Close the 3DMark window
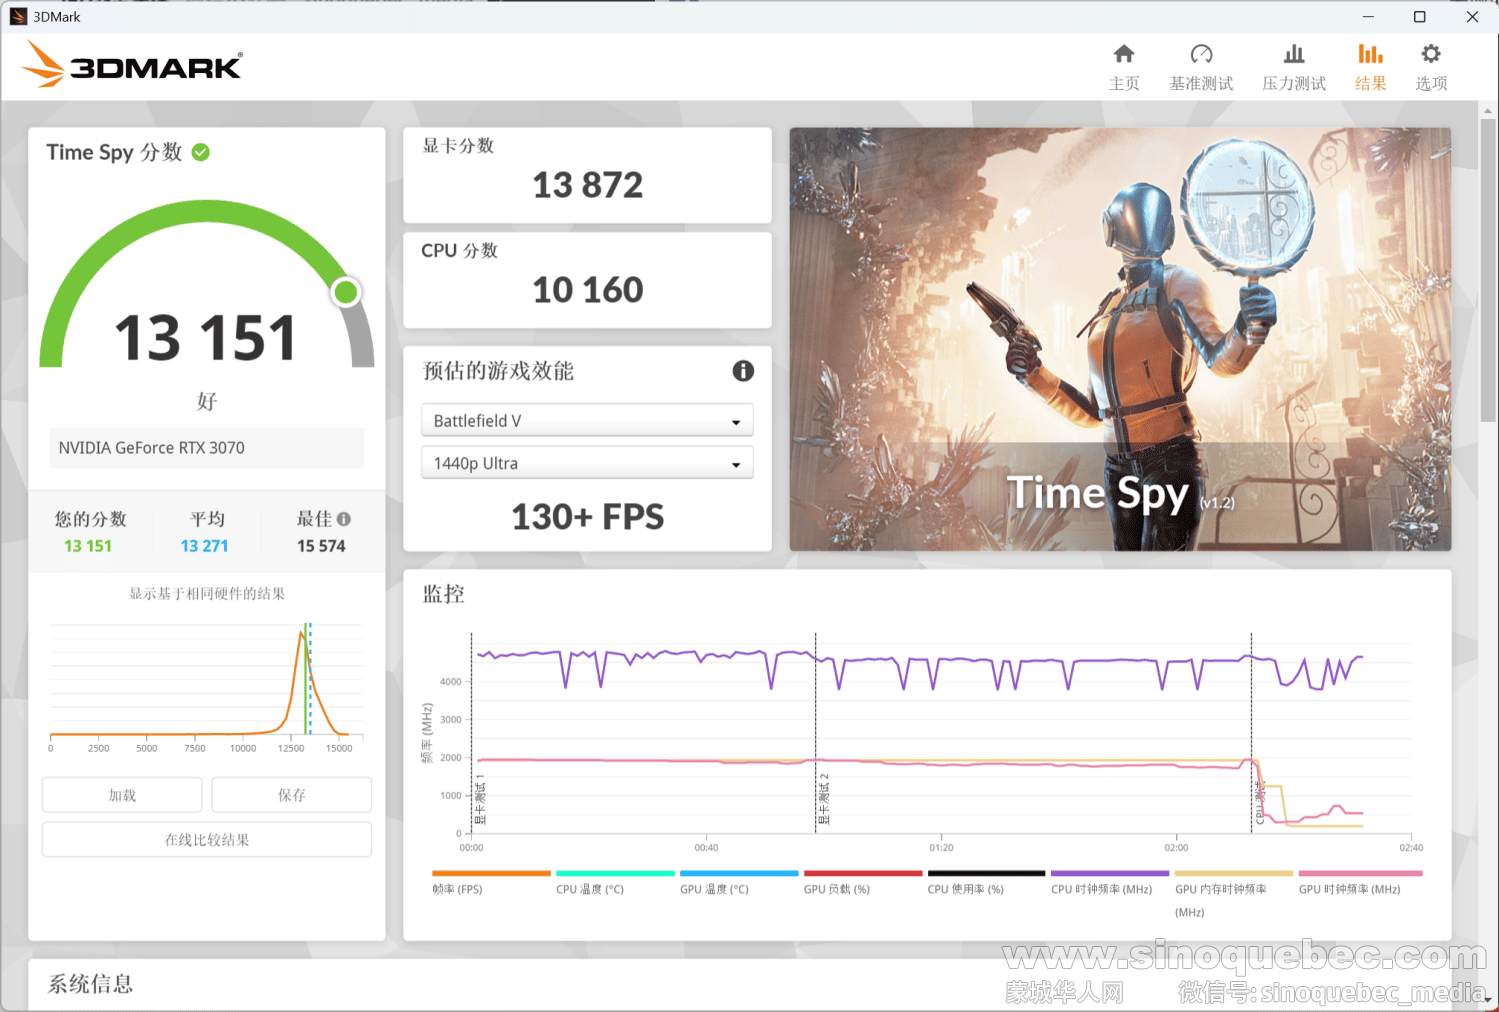The height and width of the screenshot is (1012, 1499). point(1472,16)
